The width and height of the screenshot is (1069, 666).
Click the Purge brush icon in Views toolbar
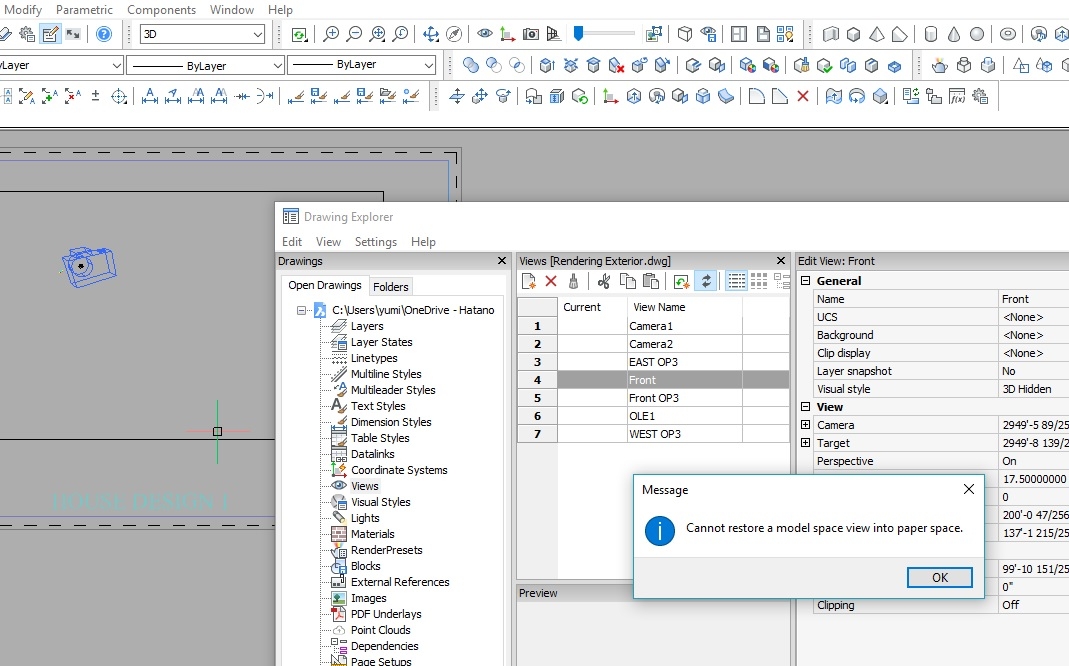573,281
